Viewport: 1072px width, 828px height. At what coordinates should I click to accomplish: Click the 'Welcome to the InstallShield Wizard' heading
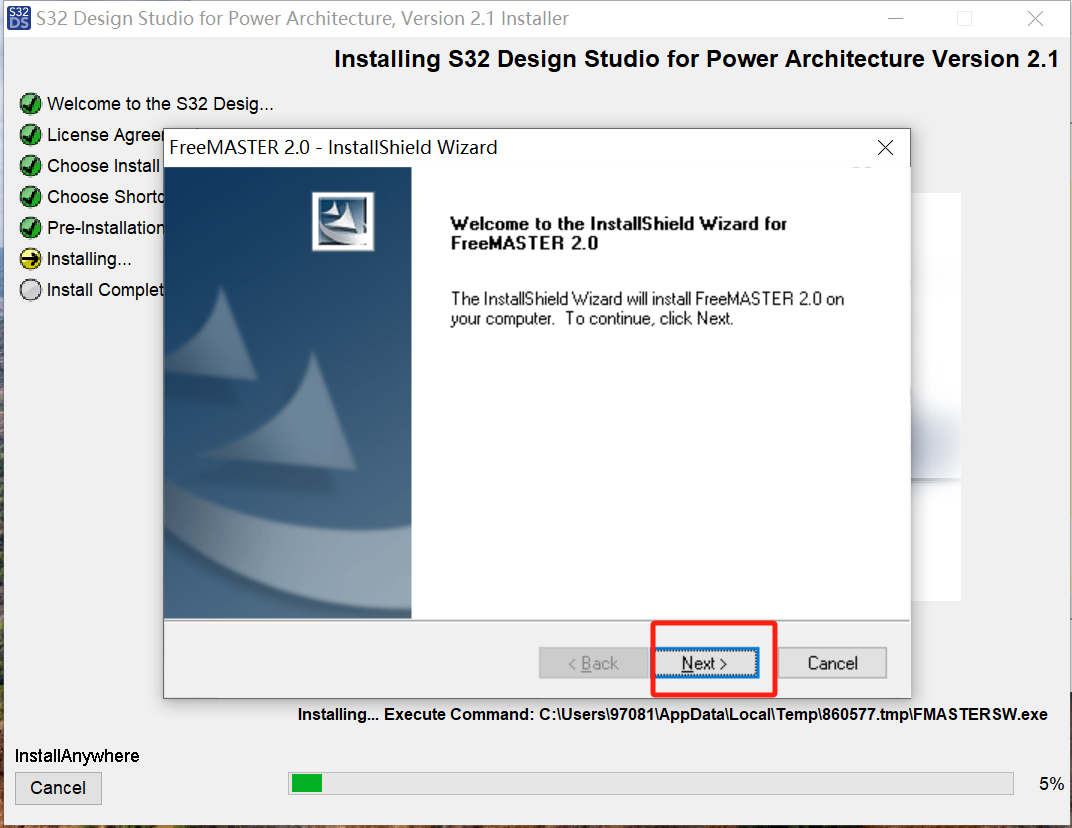[619, 233]
